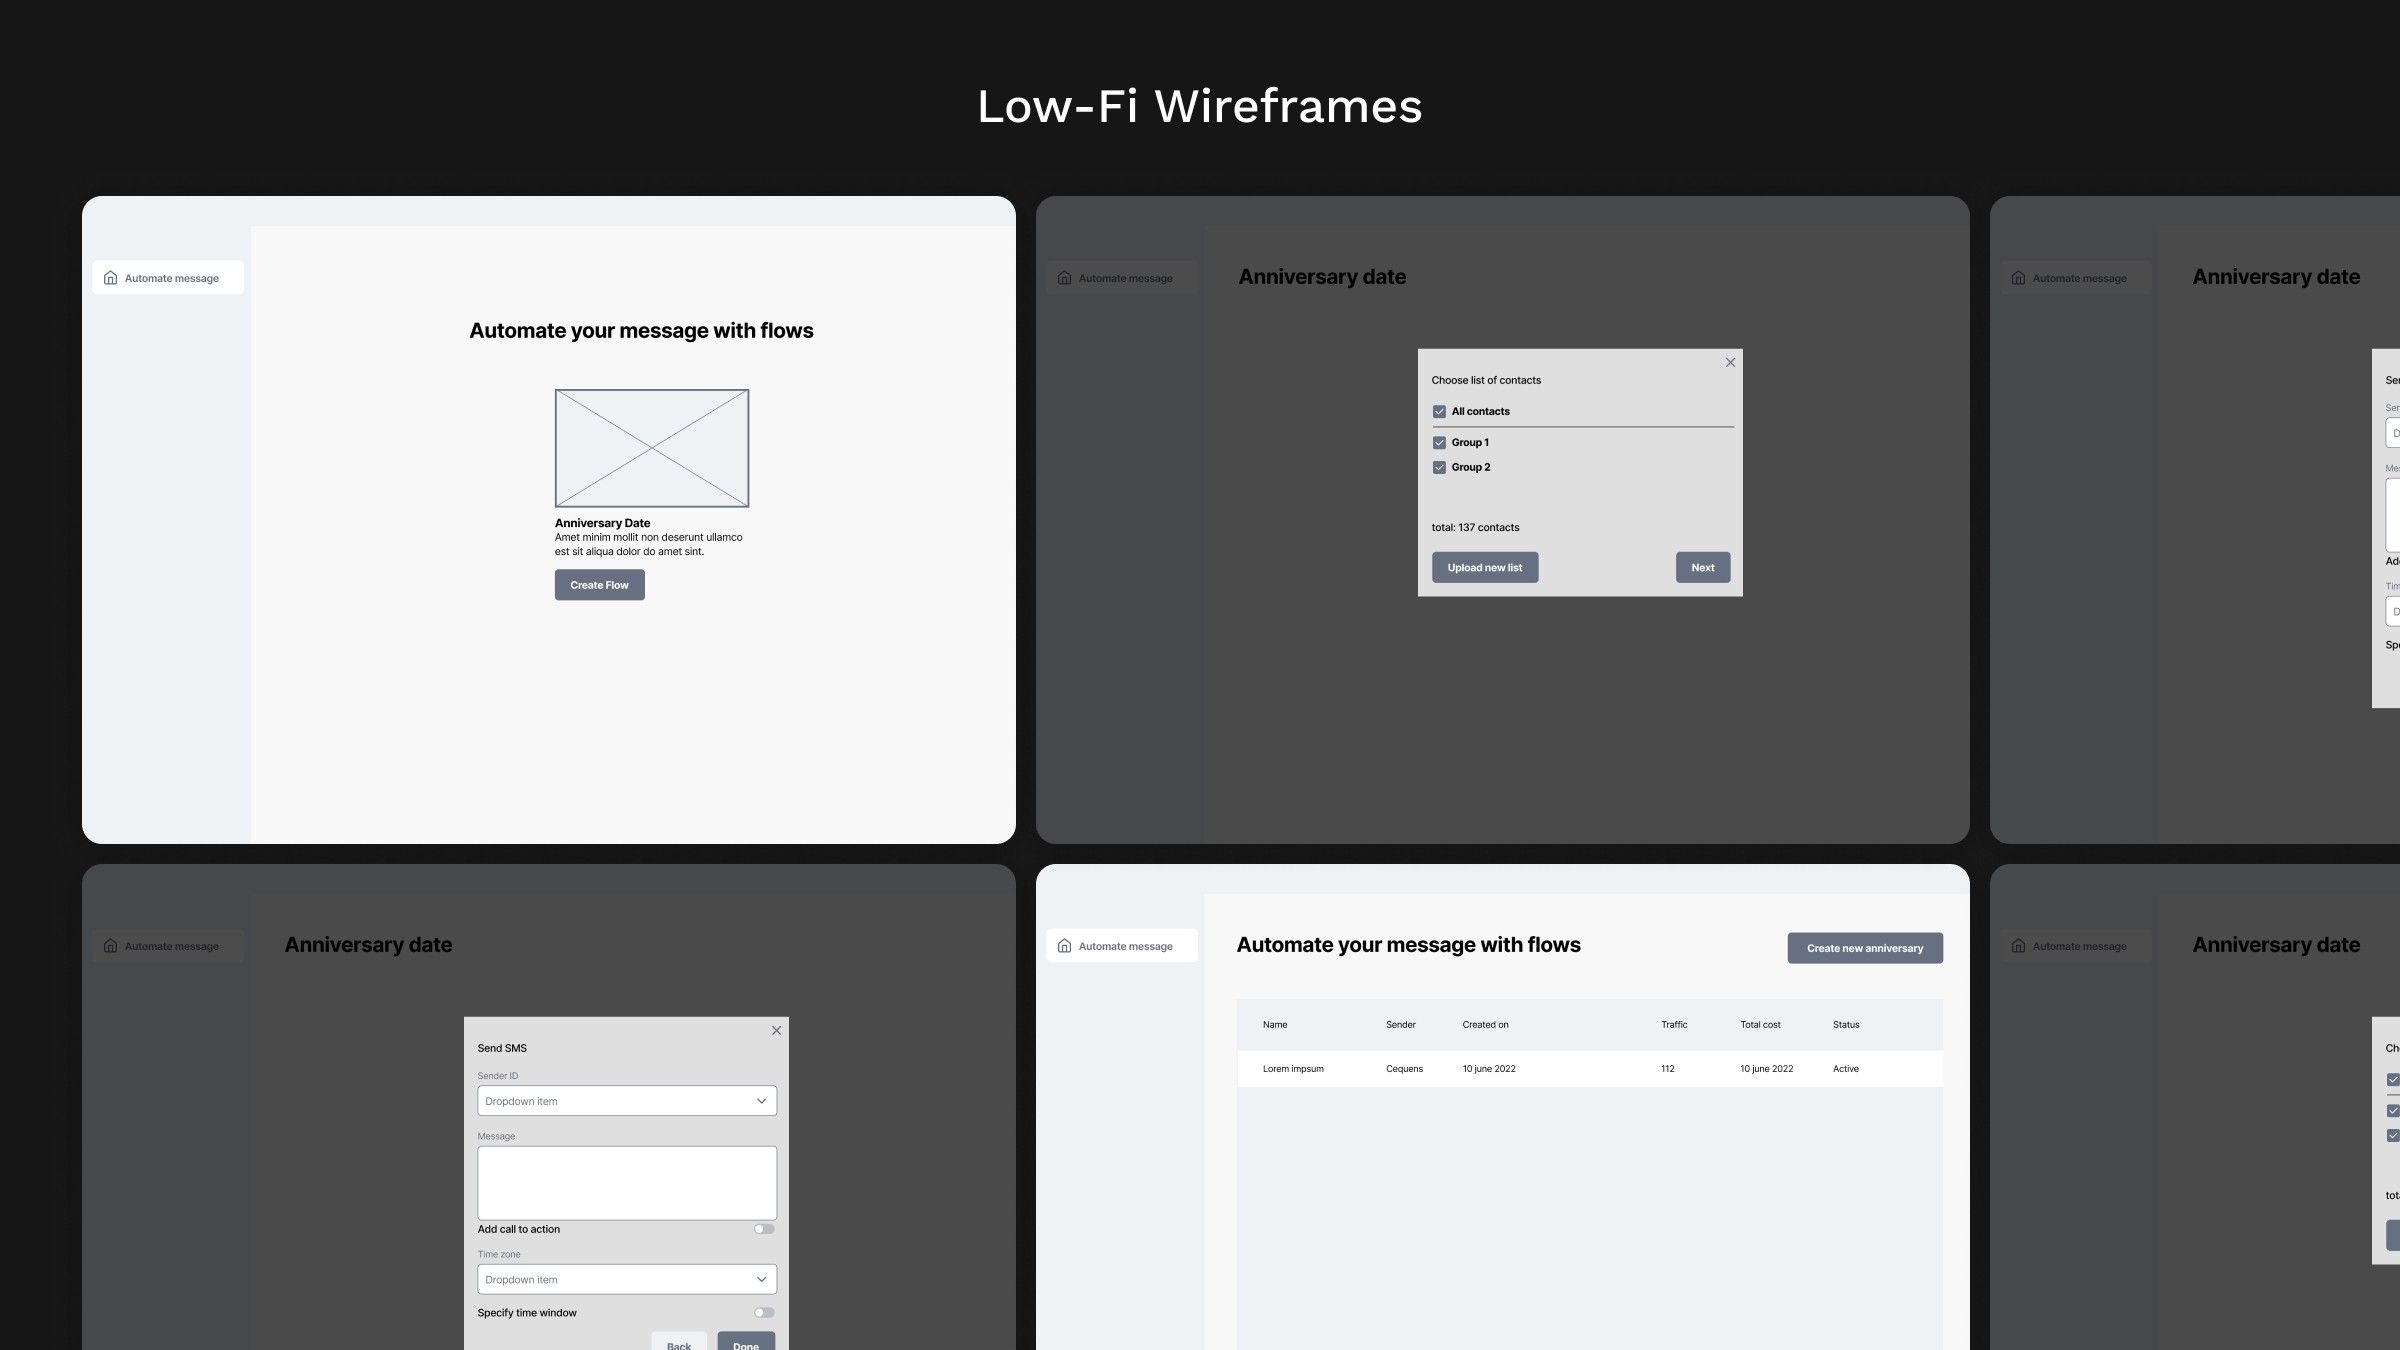Screen dimensions: 2400x1350
Task: Click the Lorem impsum table row name
Action: point(1293,1069)
